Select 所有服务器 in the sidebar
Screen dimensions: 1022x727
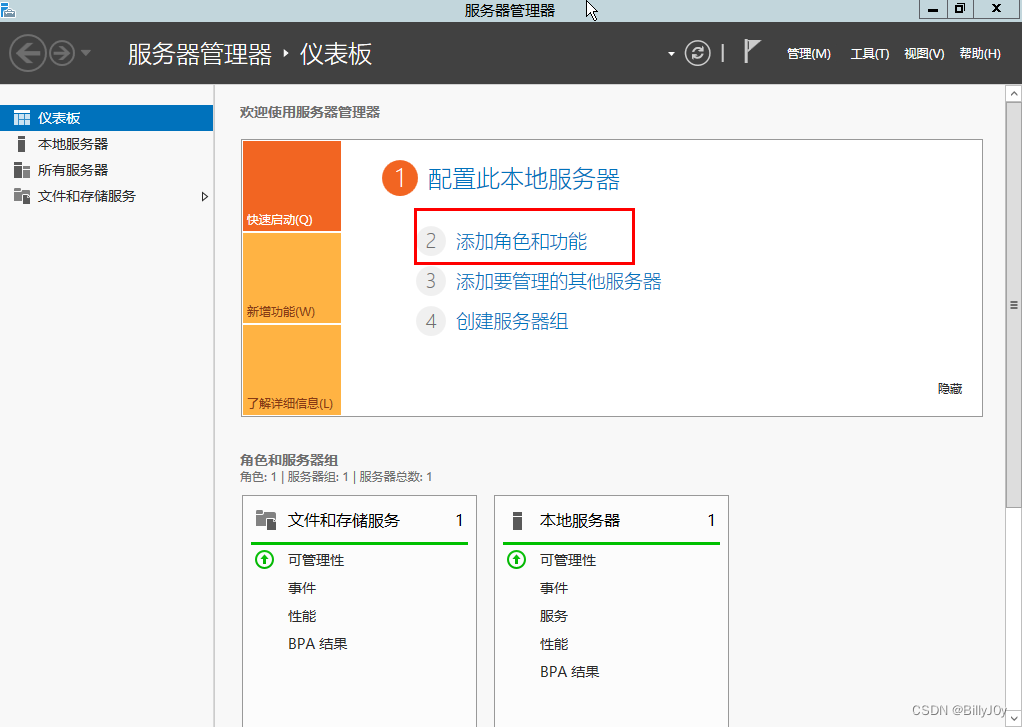pyautogui.click(x=106, y=170)
